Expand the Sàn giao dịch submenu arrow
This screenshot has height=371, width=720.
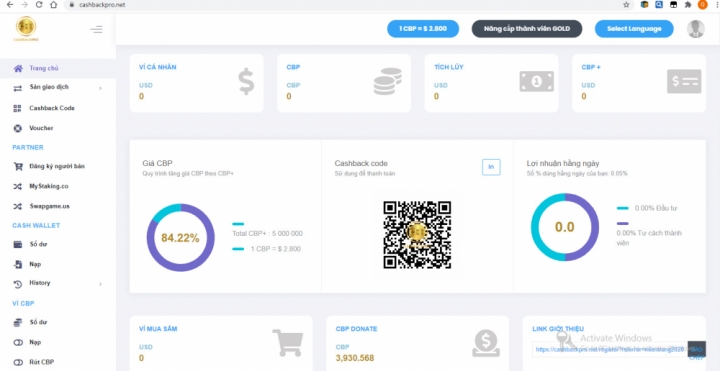(x=100, y=88)
